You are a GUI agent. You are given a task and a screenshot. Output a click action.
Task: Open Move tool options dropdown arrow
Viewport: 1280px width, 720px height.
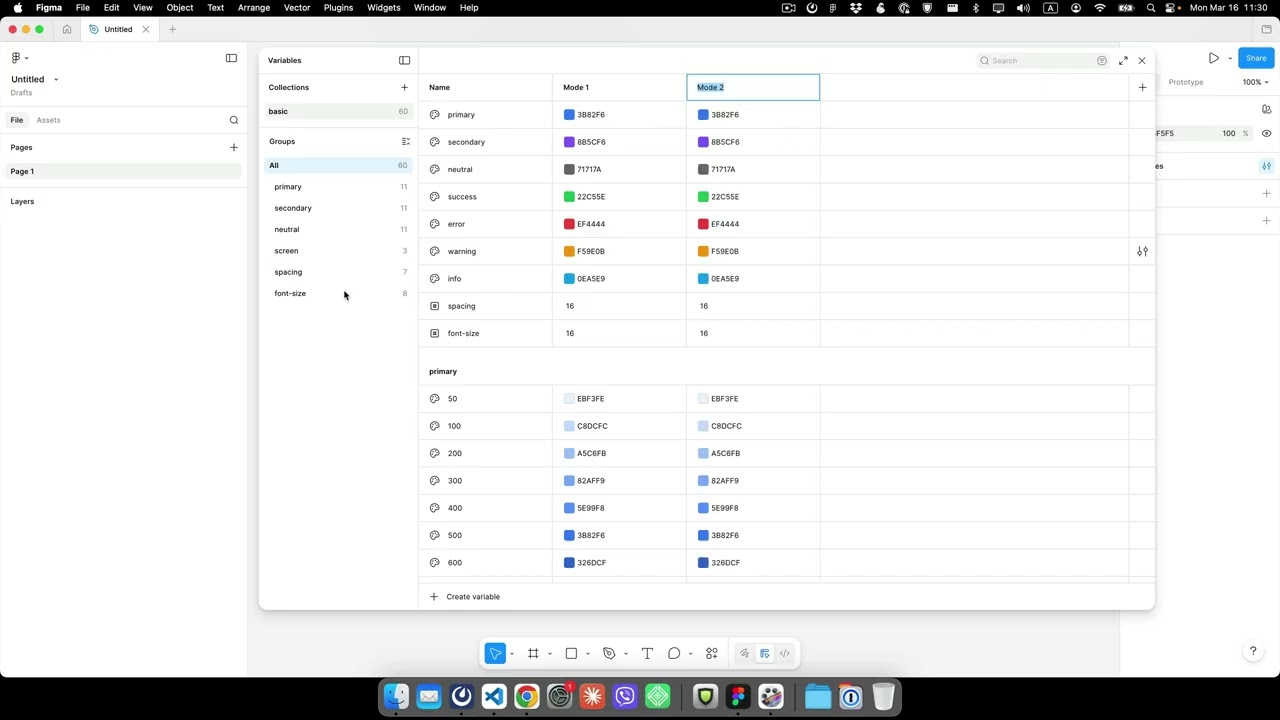tap(512, 654)
